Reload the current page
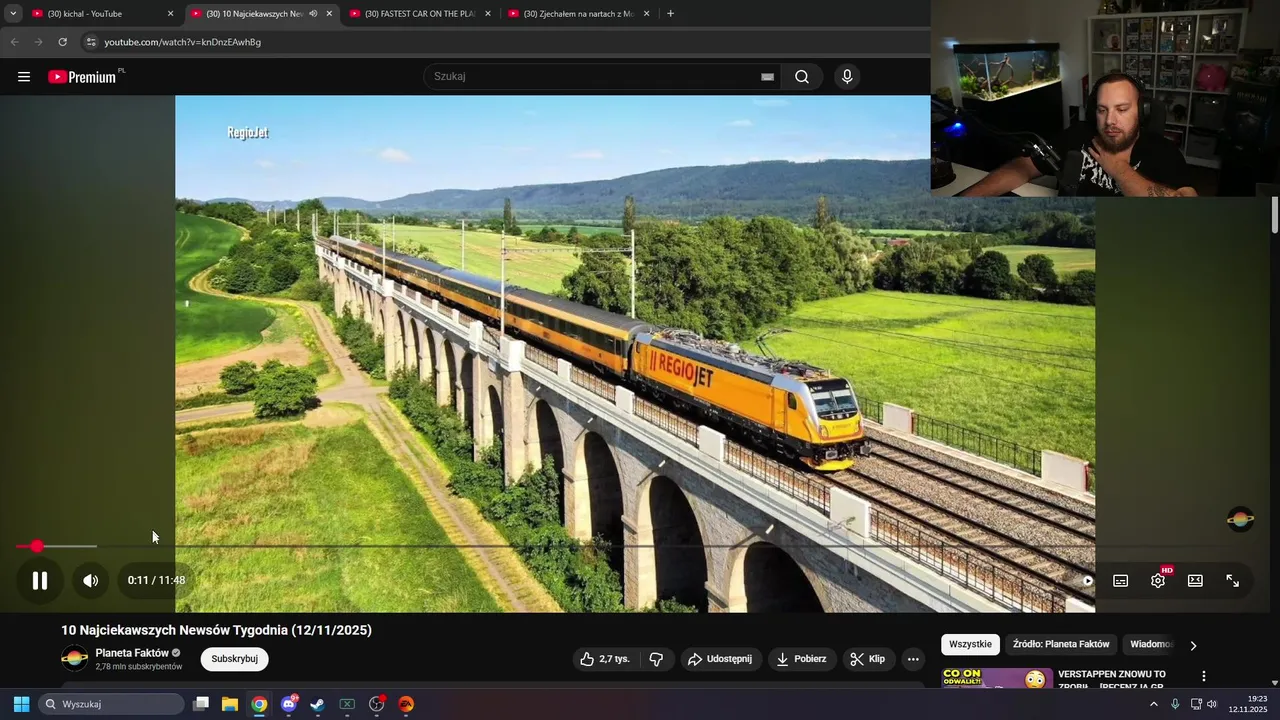This screenshot has height=720, width=1280. (x=62, y=42)
